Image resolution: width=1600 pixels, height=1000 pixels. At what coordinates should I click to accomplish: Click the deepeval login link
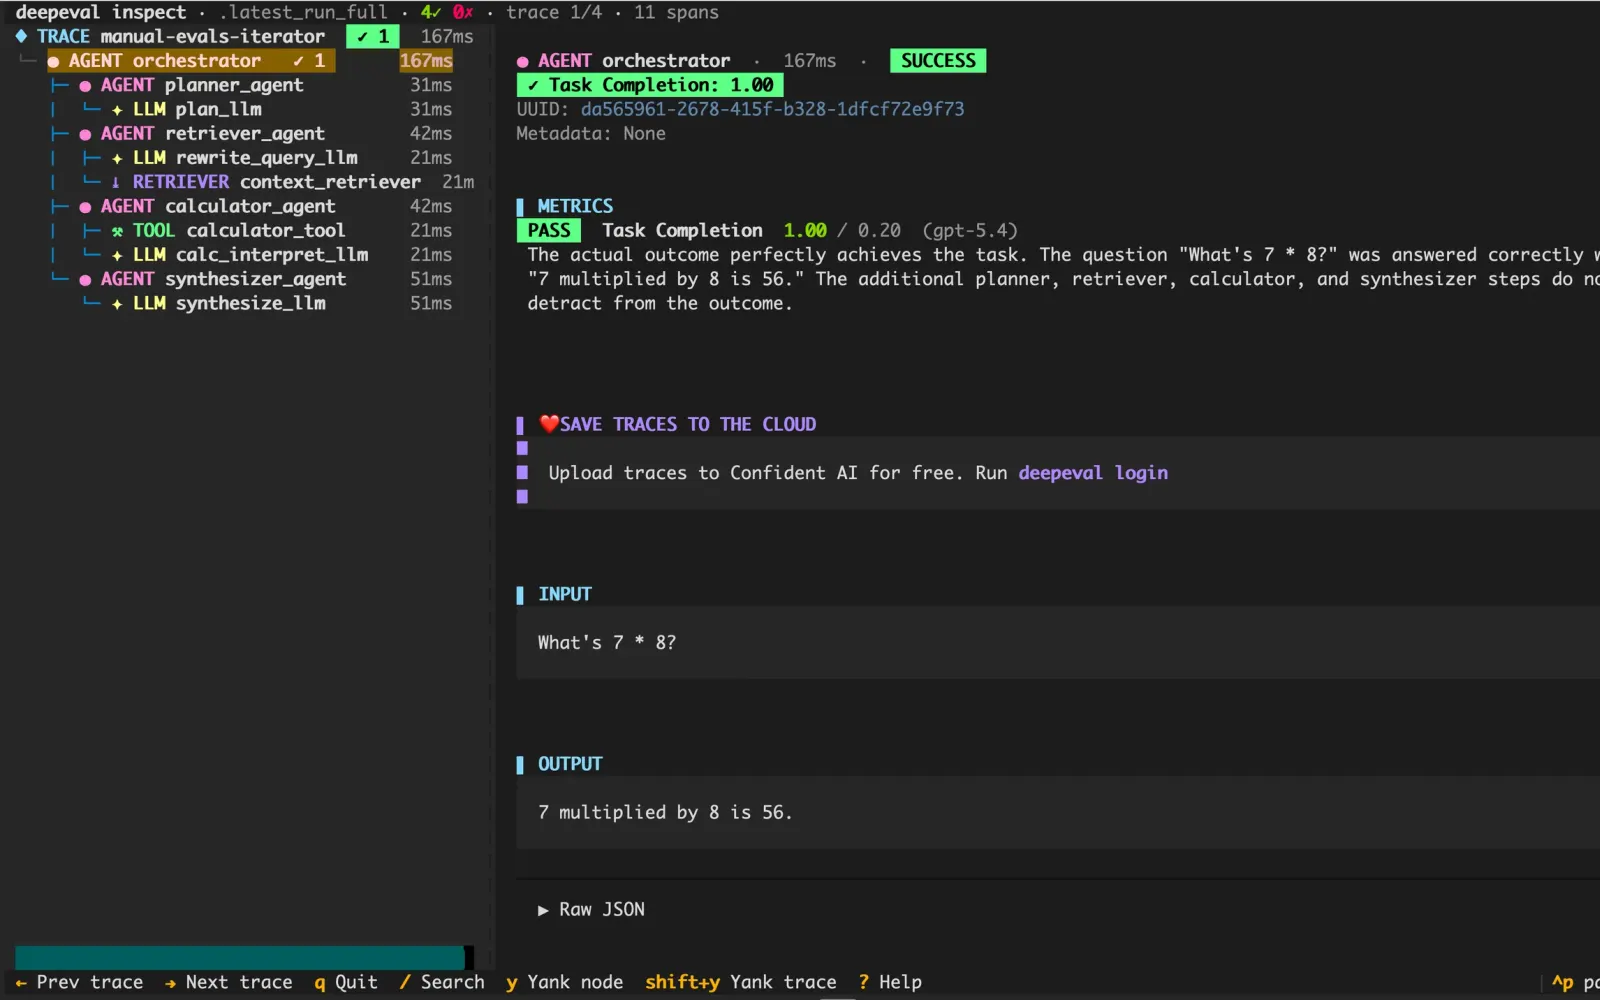pyautogui.click(x=1093, y=473)
